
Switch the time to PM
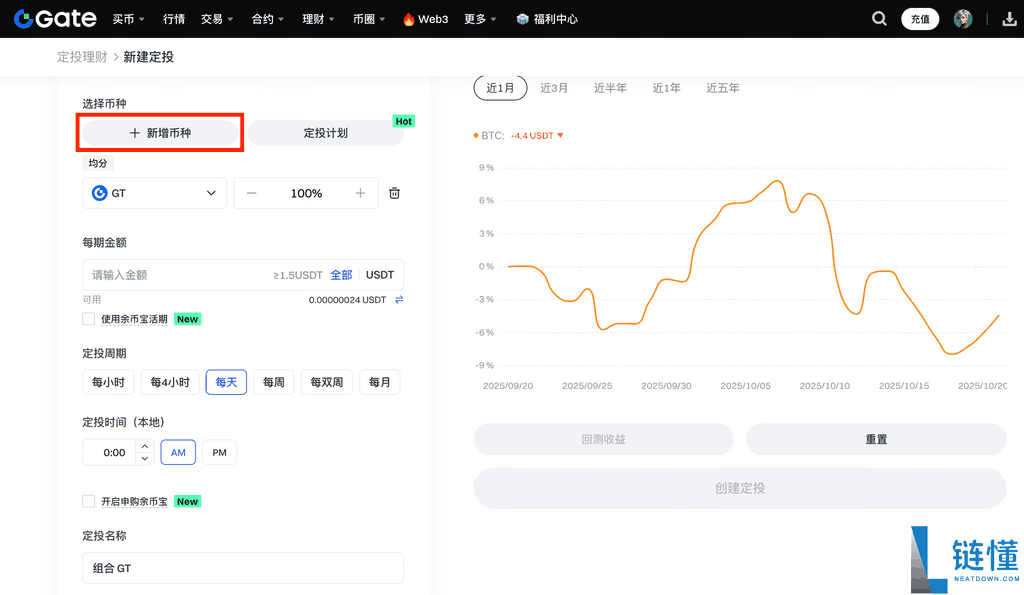(219, 452)
